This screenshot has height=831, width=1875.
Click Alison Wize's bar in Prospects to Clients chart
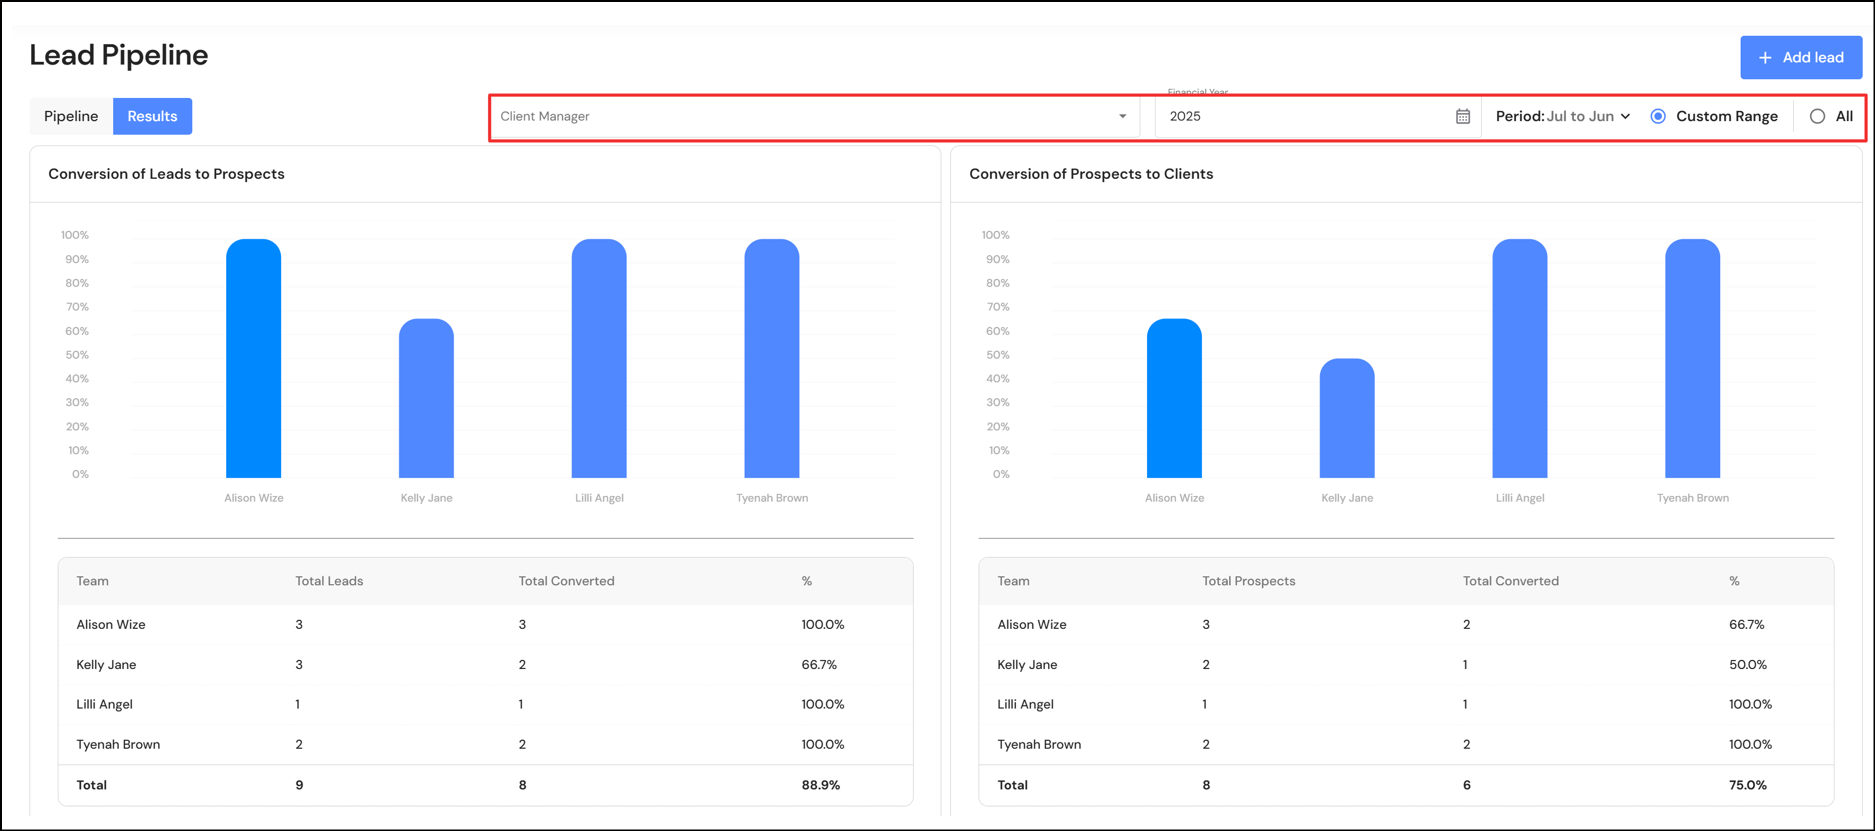pyautogui.click(x=1174, y=398)
